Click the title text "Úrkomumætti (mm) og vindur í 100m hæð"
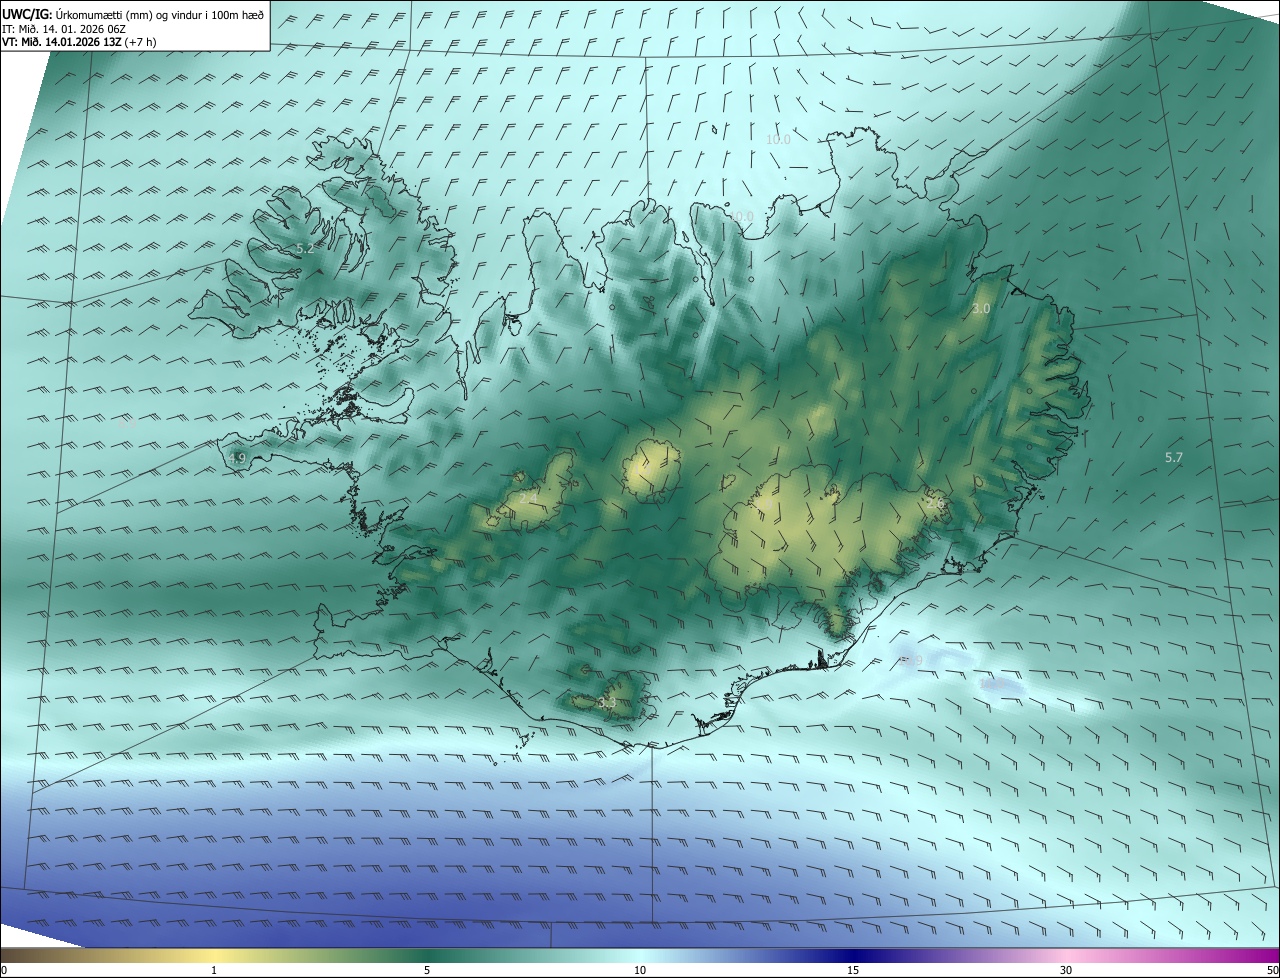Image resolution: width=1280 pixels, height=978 pixels. tap(160, 14)
